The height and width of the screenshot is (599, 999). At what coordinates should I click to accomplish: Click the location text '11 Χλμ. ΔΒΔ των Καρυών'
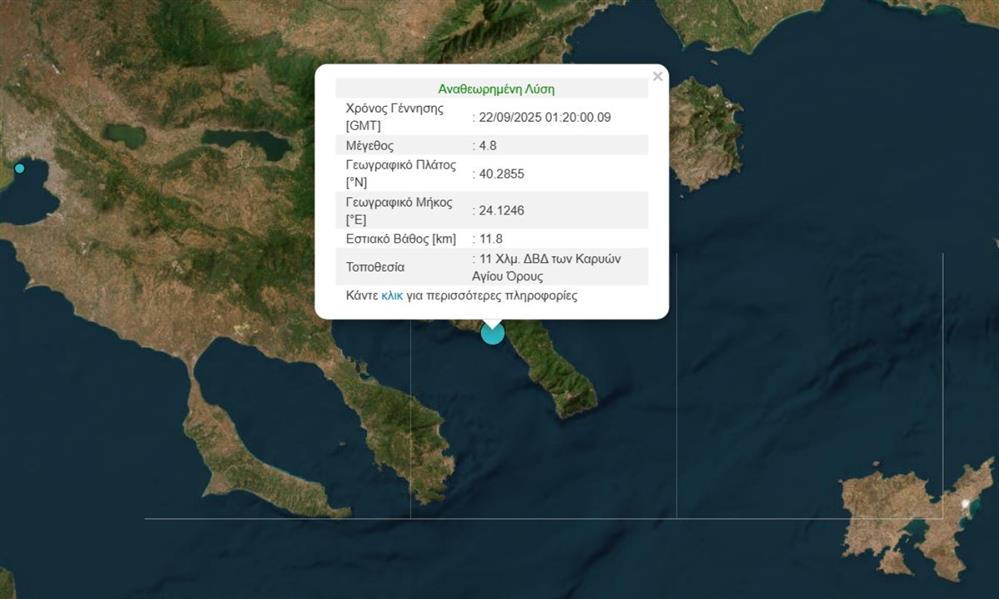[x=550, y=258]
